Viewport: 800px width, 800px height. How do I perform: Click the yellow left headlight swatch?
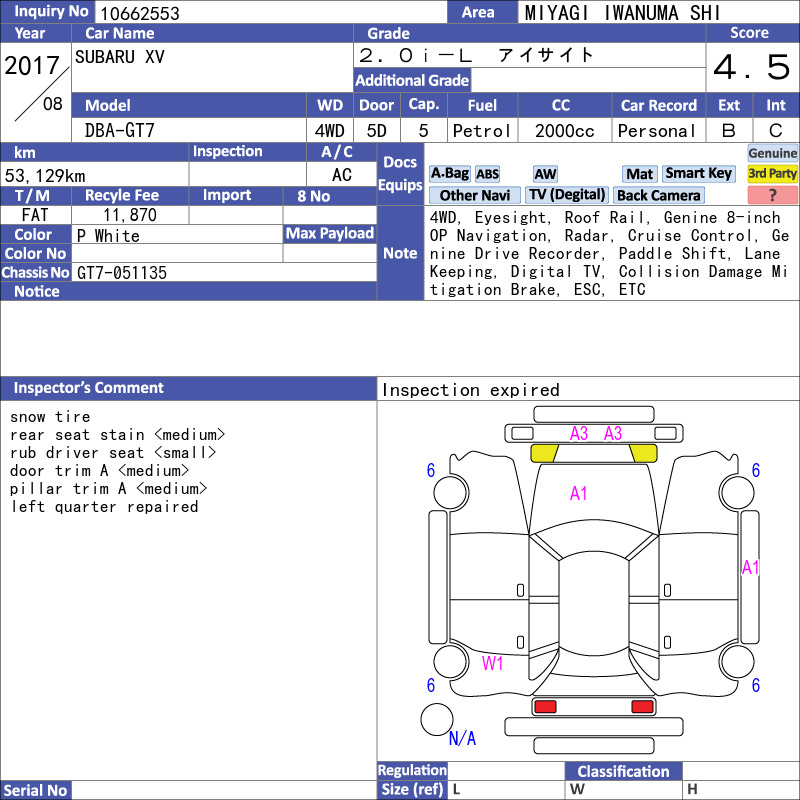coord(544,453)
